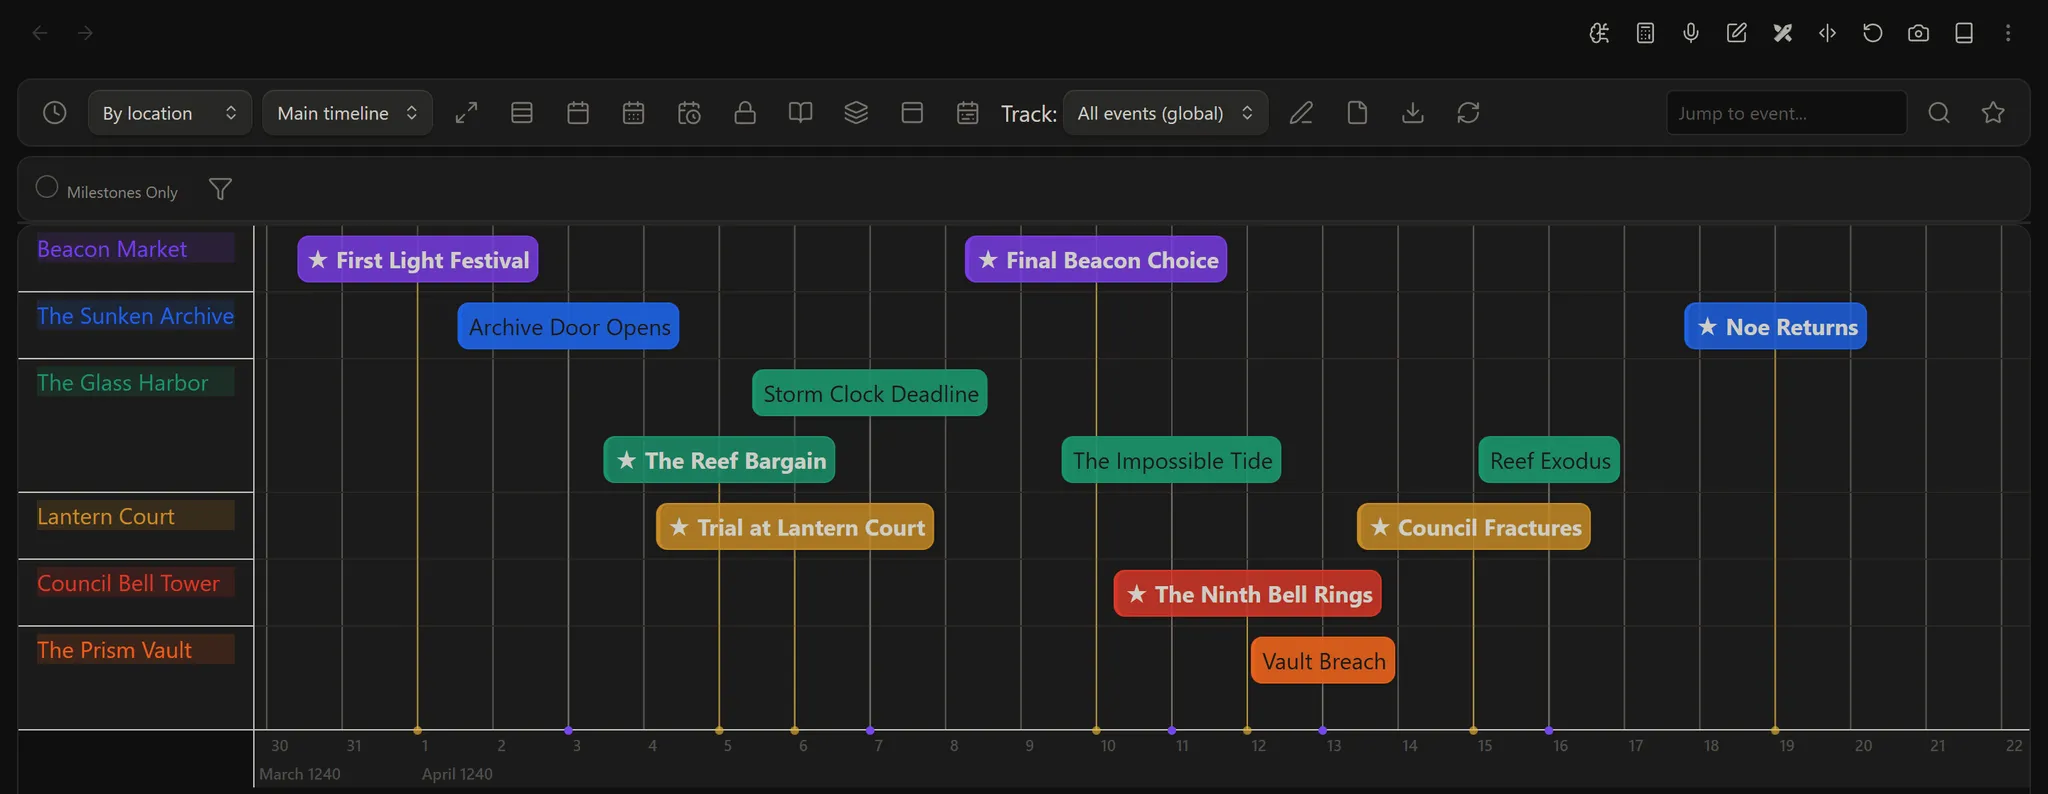Select The Prism Vault location row

(136, 649)
